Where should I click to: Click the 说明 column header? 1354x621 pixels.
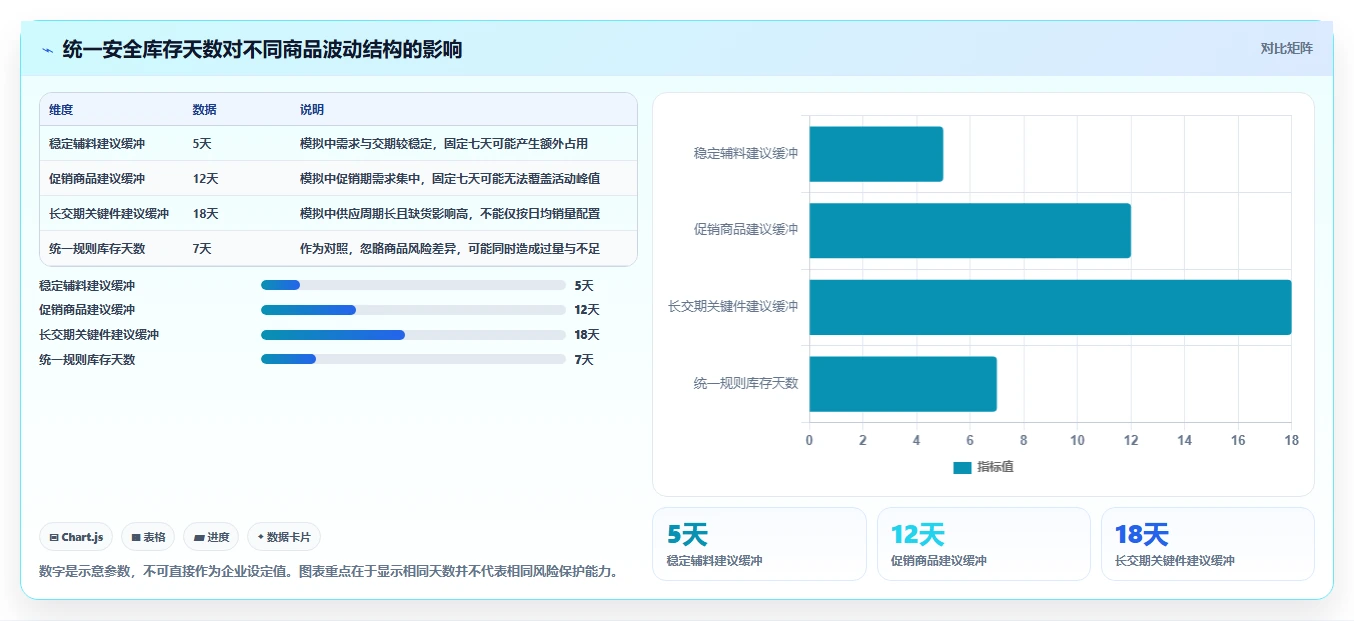pos(312,110)
